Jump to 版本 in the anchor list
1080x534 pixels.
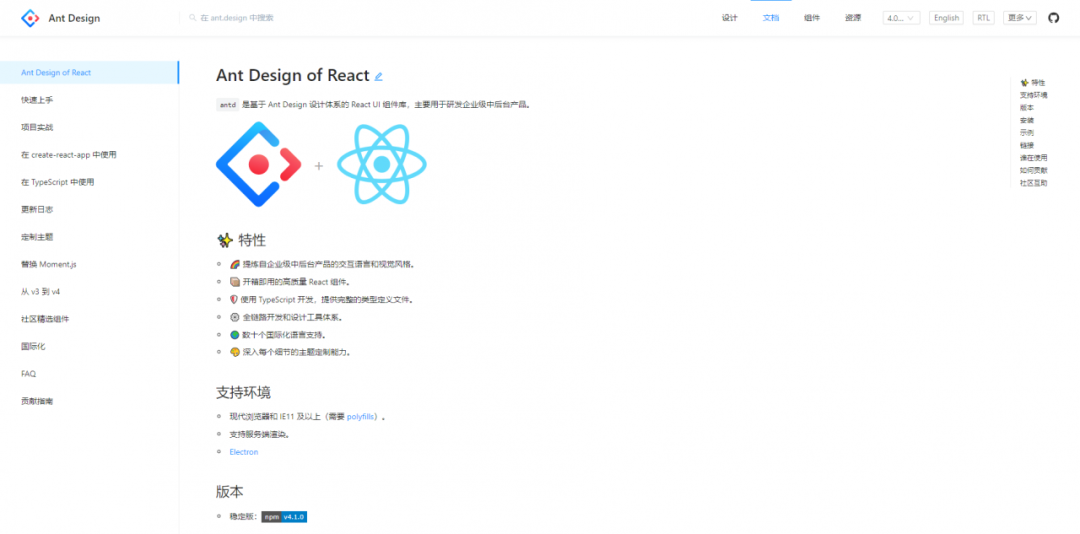click(1027, 107)
